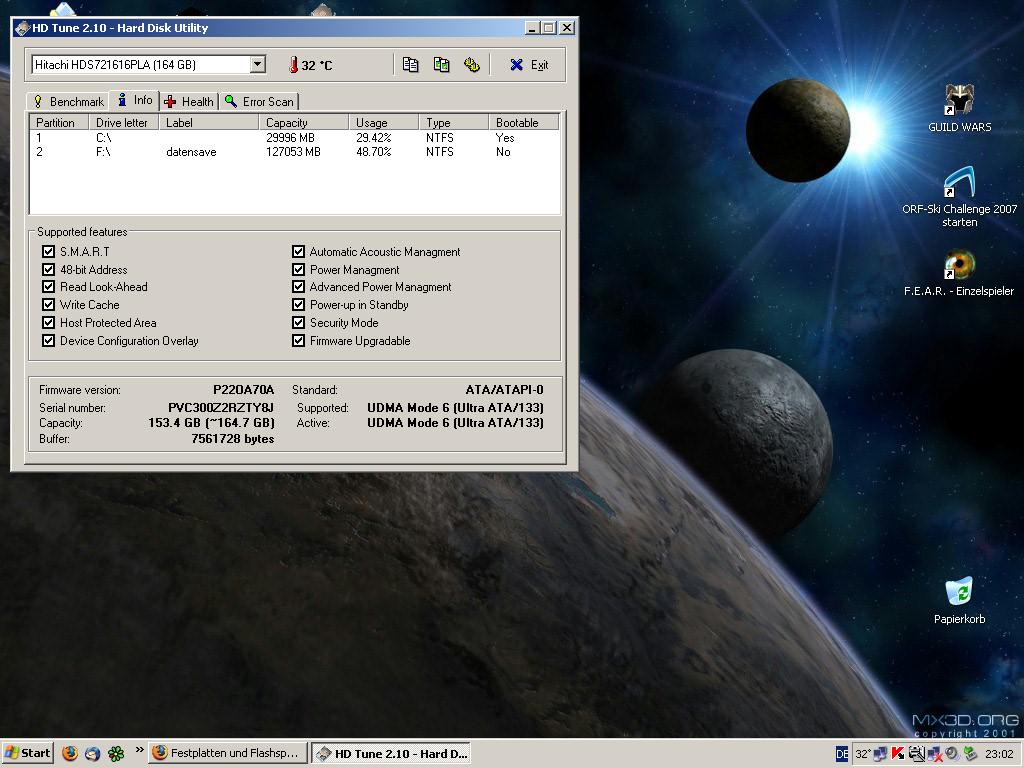Open the Hitachi drive selection dropdown

257,65
